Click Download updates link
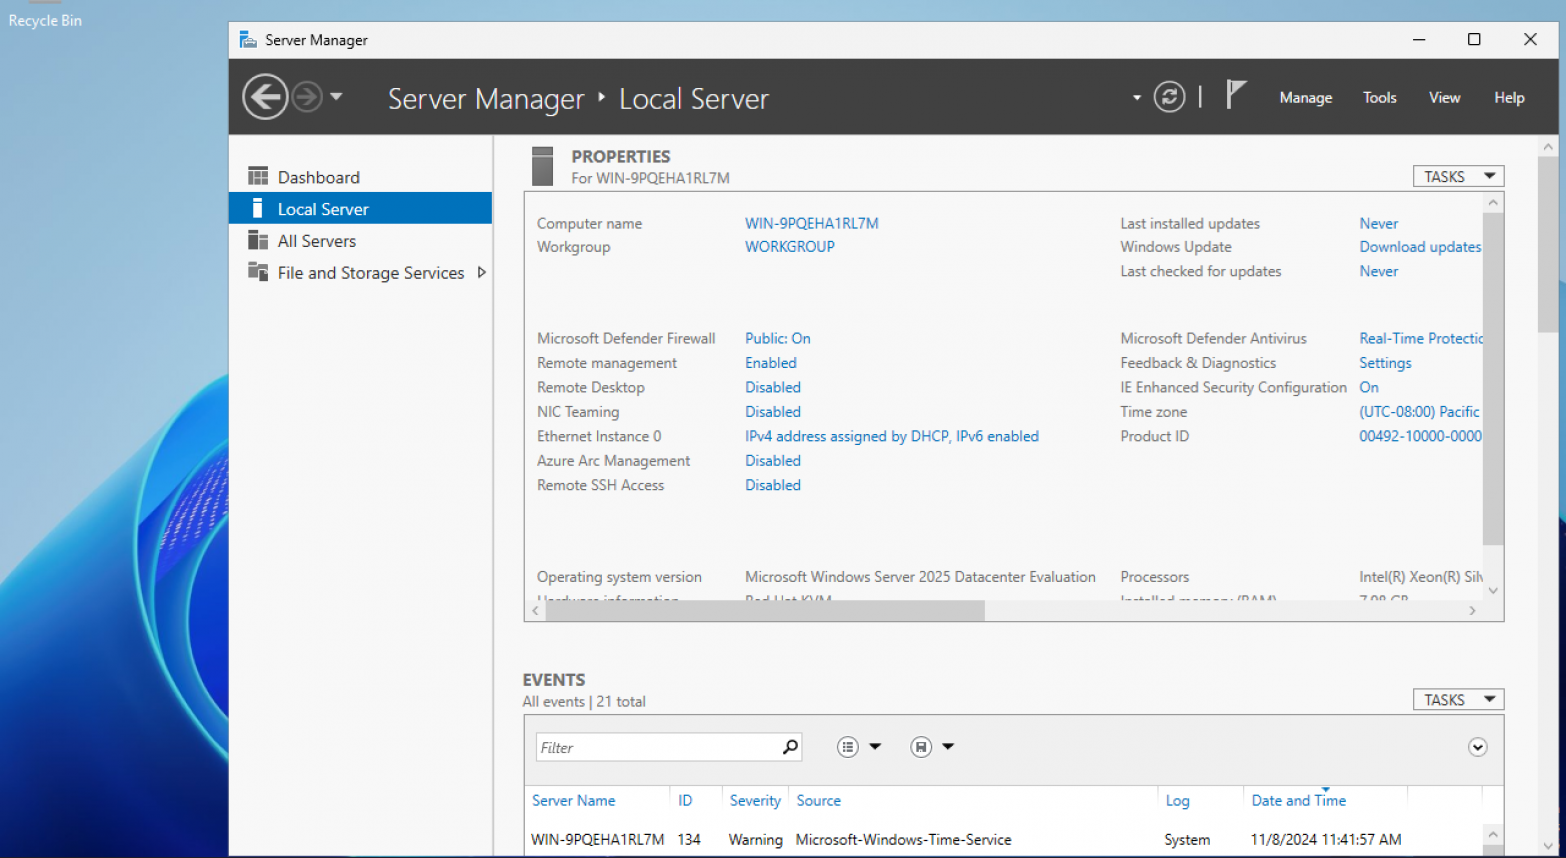This screenshot has width=1566, height=858. click(1420, 246)
